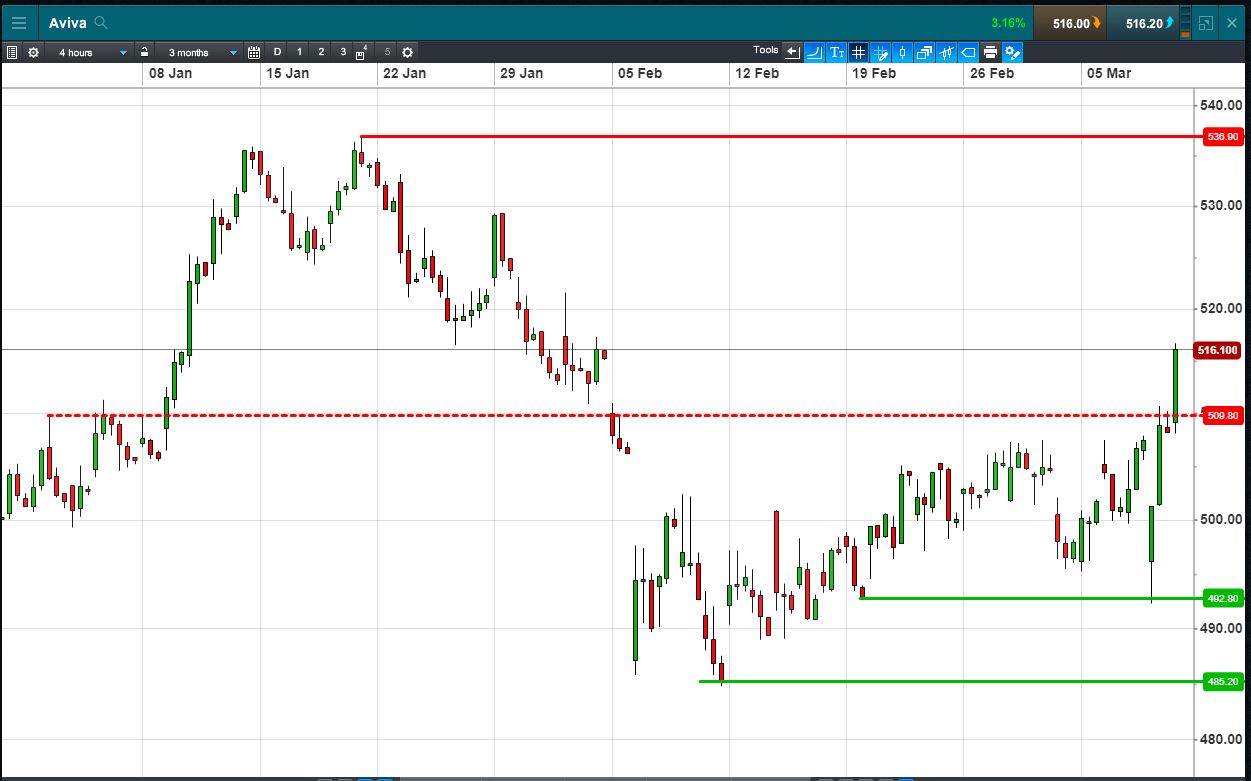The width and height of the screenshot is (1251, 781).
Task: Click the 530.00 price axis label
Action: click(x=1221, y=205)
